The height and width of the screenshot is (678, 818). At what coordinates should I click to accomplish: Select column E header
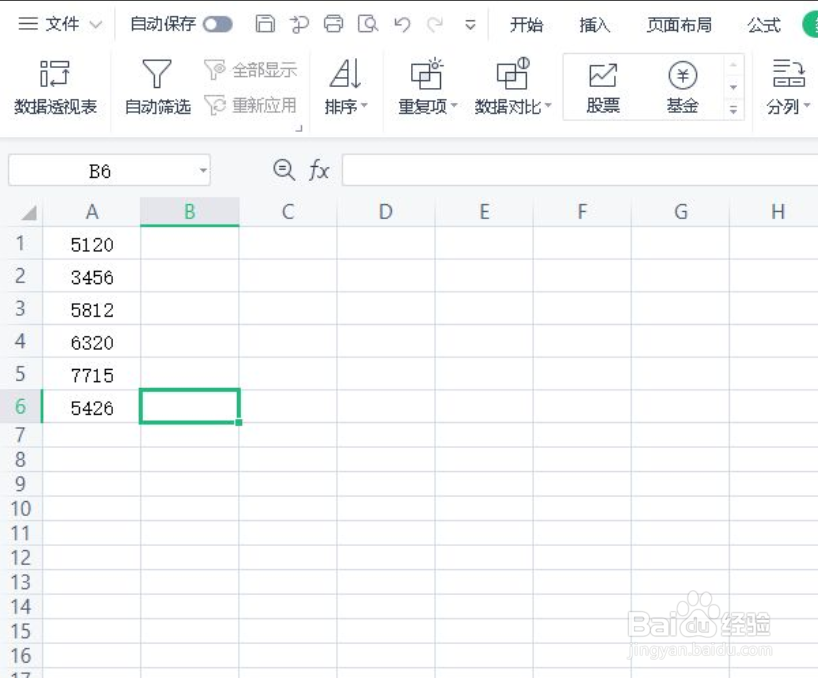point(484,212)
